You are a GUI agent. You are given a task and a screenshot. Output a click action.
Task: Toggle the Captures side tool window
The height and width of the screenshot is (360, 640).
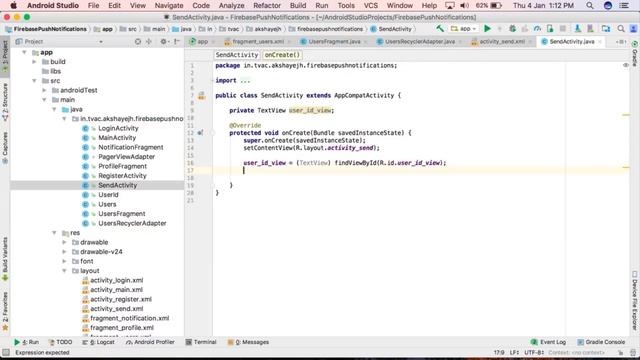click(5, 148)
